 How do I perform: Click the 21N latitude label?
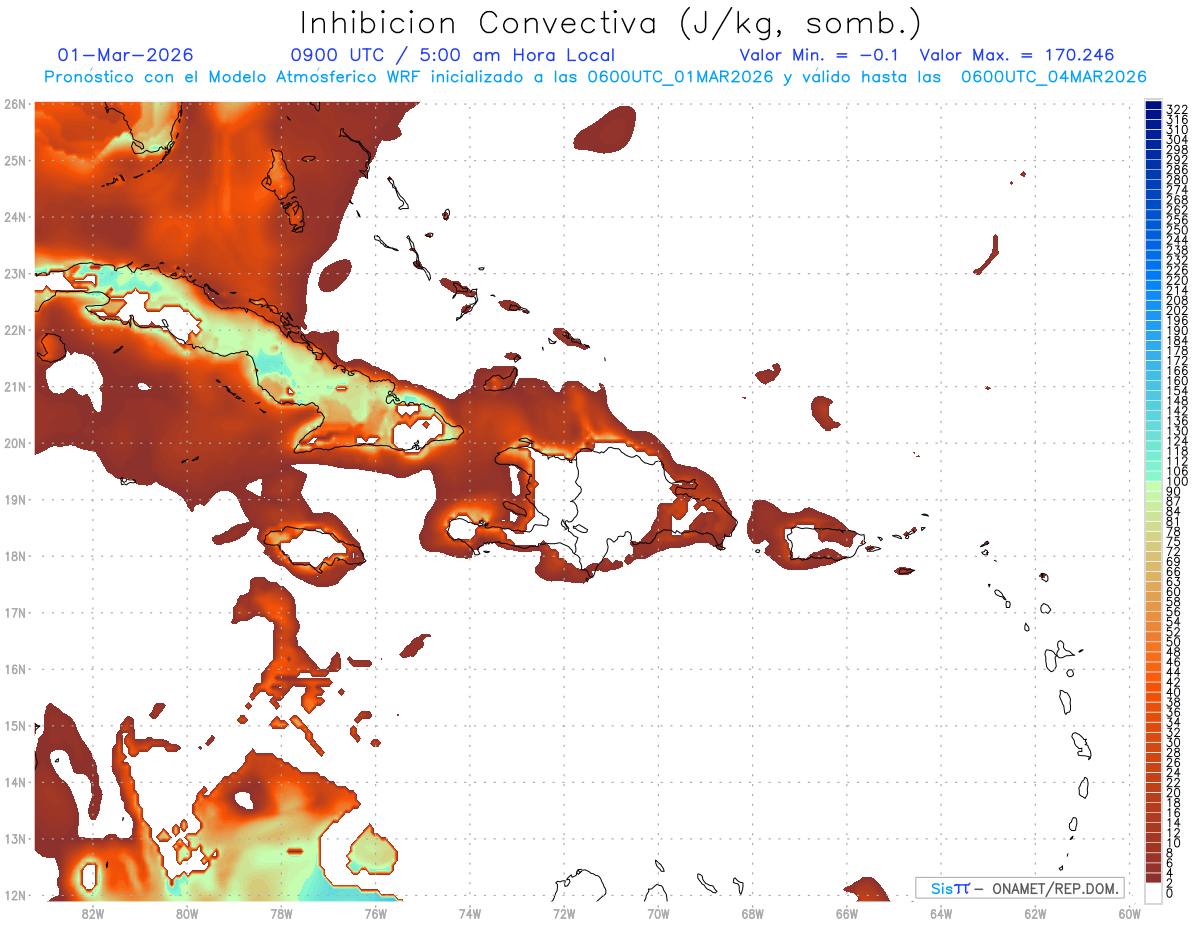click(x=15, y=386)
